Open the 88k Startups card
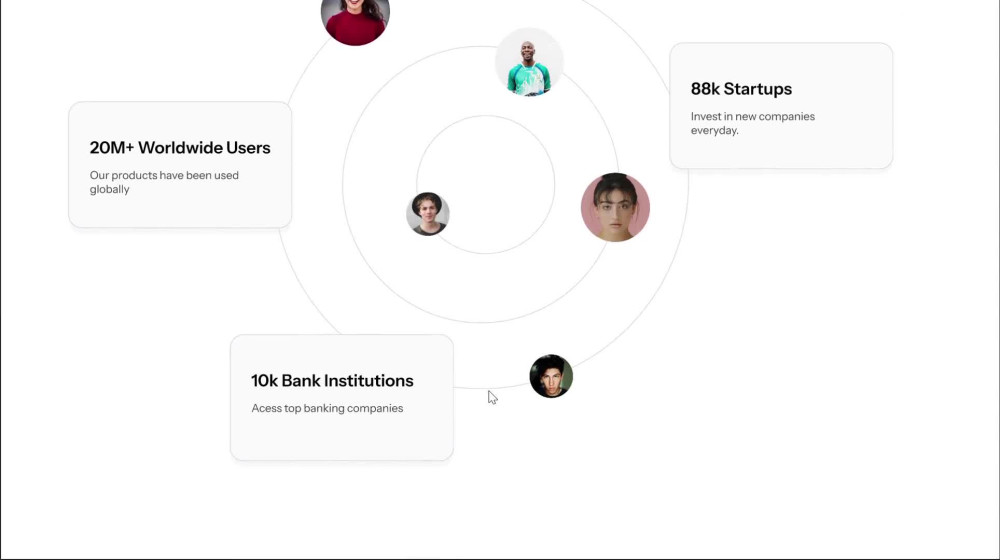The height and width of the screenshot is (560, 1000). click(x=781, y=106)
